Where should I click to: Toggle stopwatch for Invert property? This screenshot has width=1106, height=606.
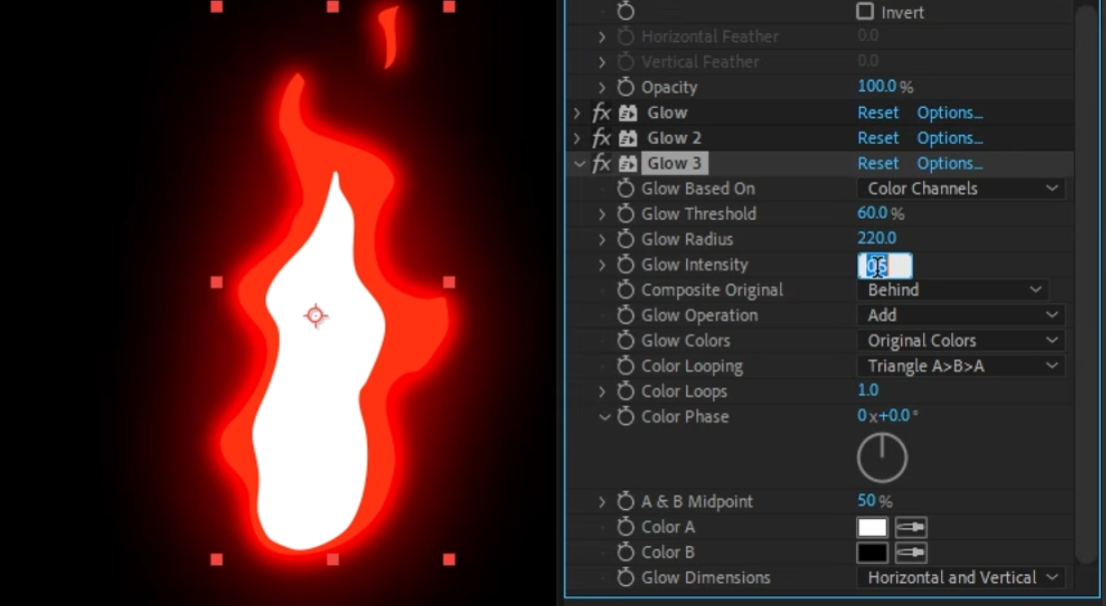[626, 11]
